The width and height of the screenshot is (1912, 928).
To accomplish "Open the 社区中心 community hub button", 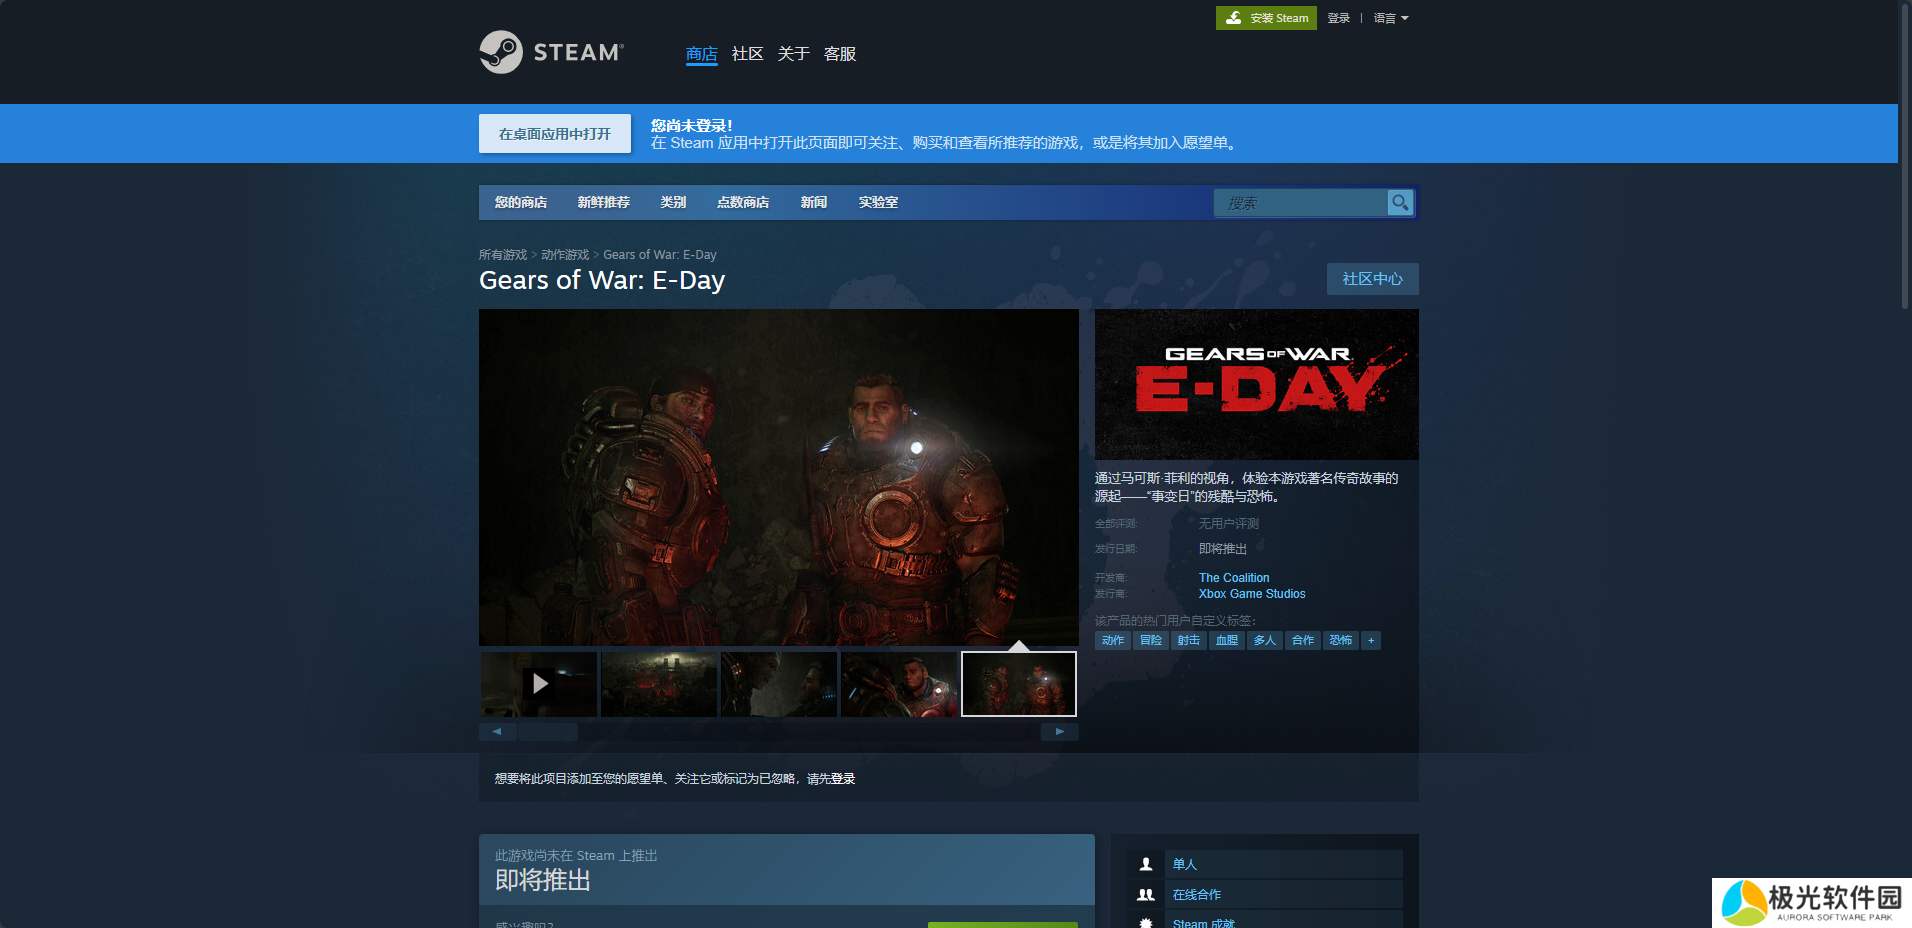I will pos(1372,279).
